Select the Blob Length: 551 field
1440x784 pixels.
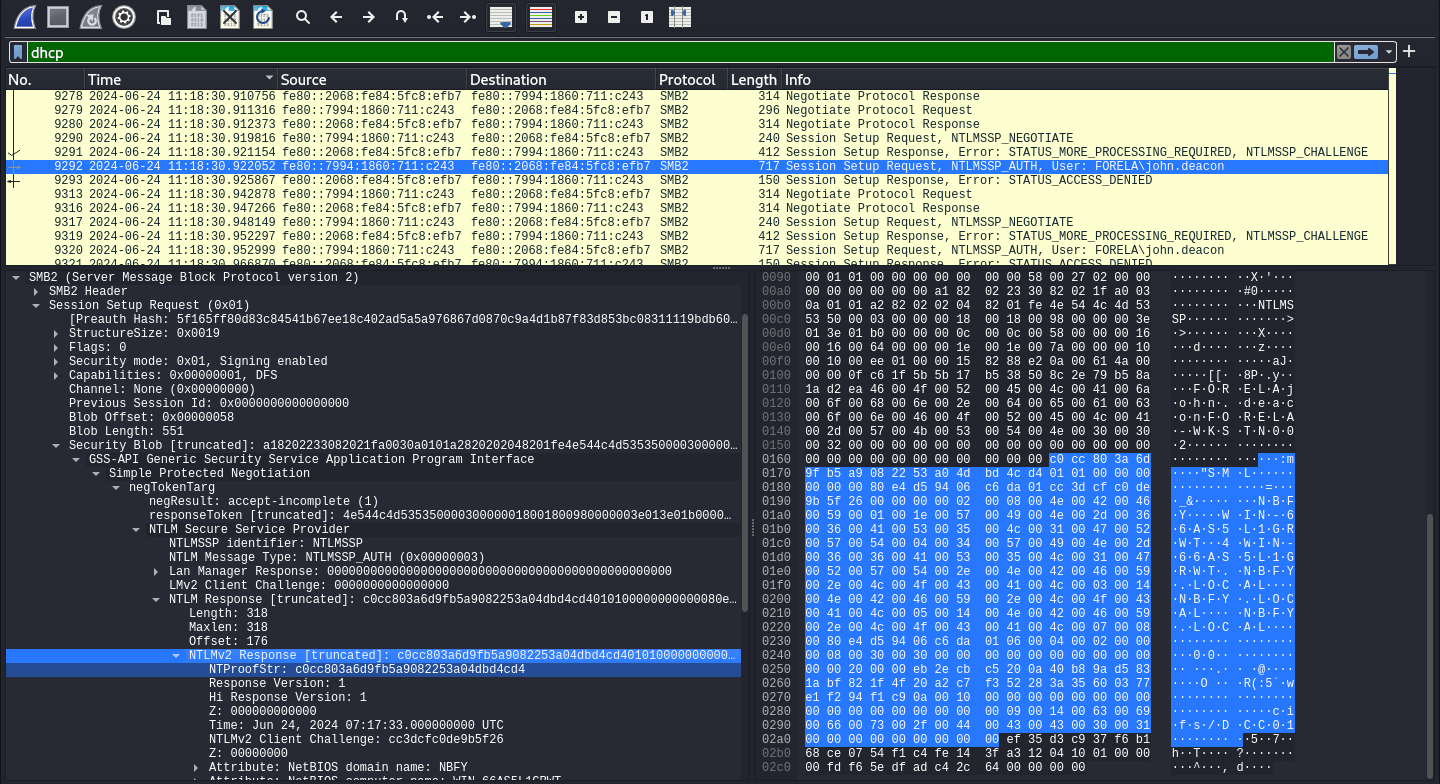pos(373,431)
